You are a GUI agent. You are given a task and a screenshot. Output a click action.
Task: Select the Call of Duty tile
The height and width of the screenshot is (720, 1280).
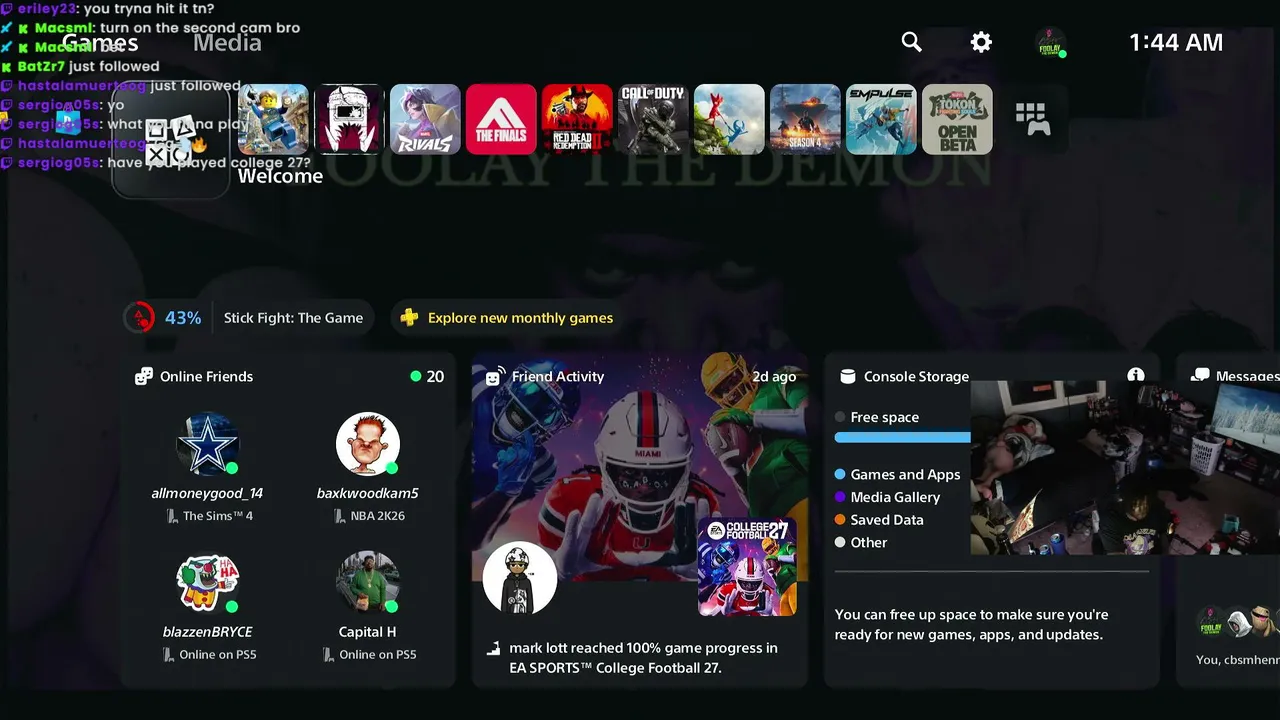click(653, 119)
